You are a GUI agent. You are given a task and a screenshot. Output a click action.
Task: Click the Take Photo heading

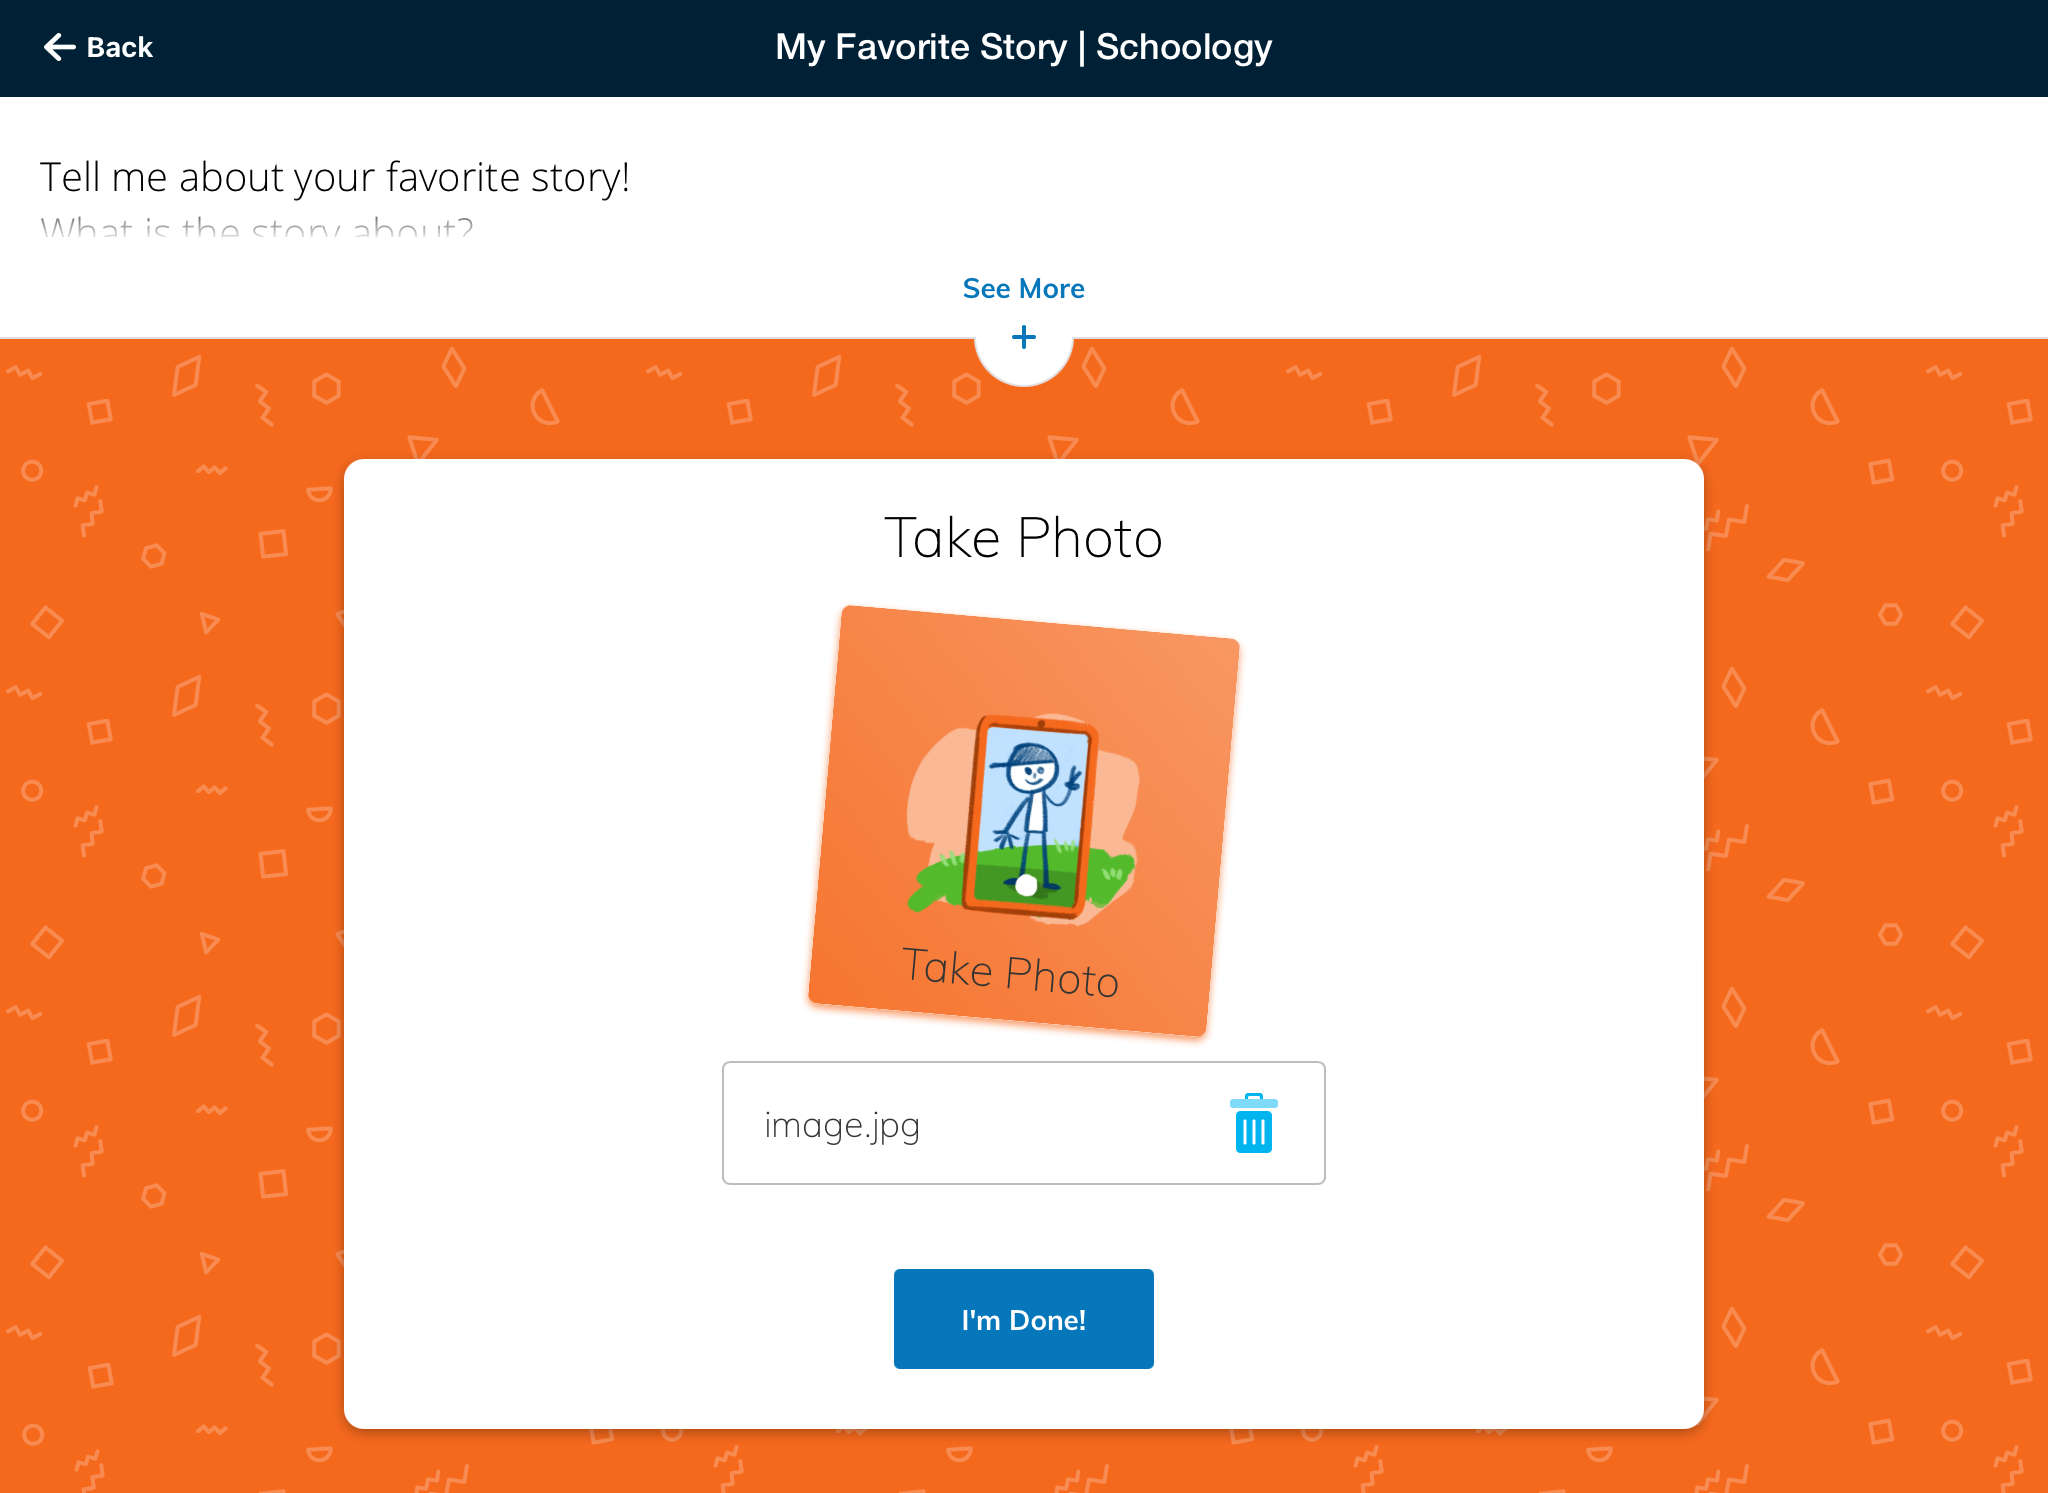(1023, 538)
